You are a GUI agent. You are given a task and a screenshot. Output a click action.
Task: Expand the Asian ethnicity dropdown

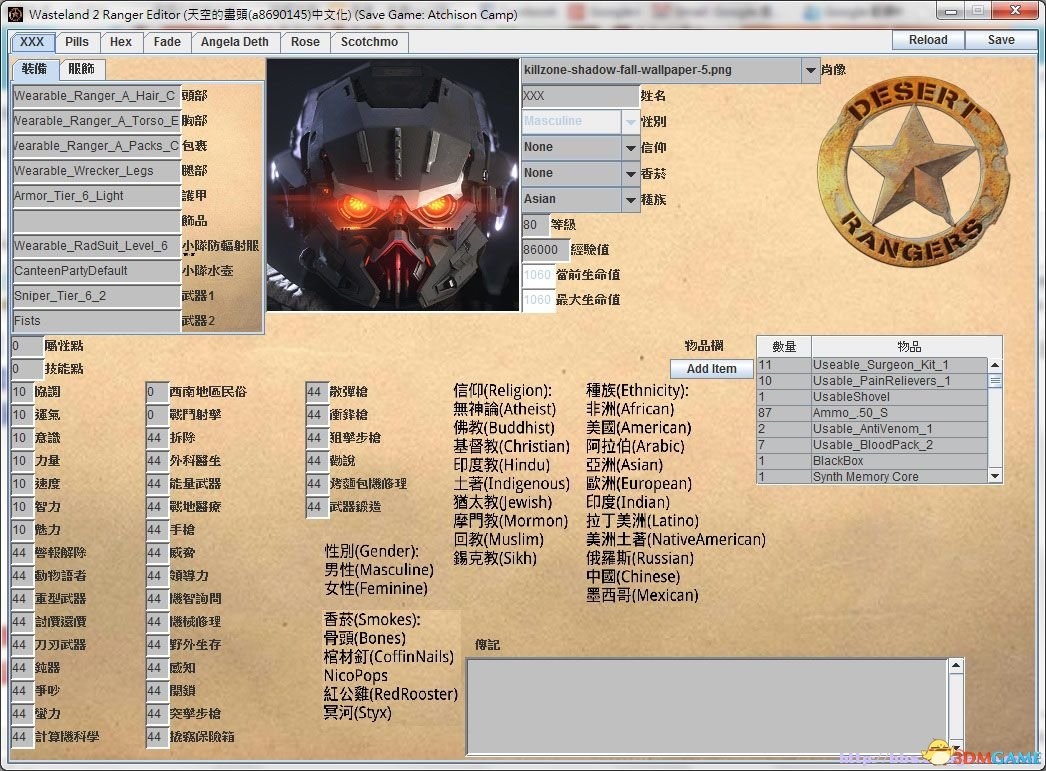click(630, 199)
